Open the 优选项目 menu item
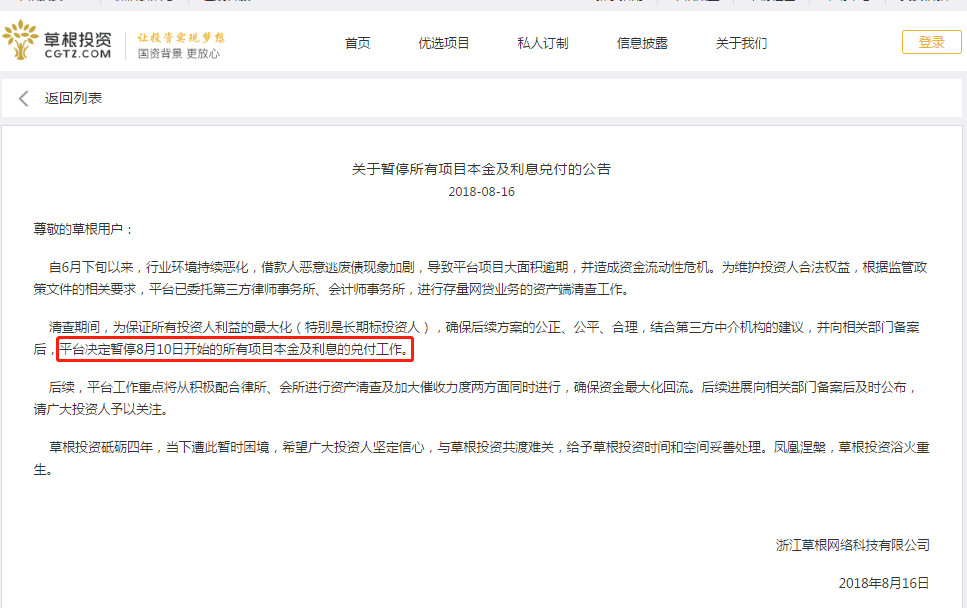The width and height of the screenshot is (967, 608). click(x=443, y=43)
